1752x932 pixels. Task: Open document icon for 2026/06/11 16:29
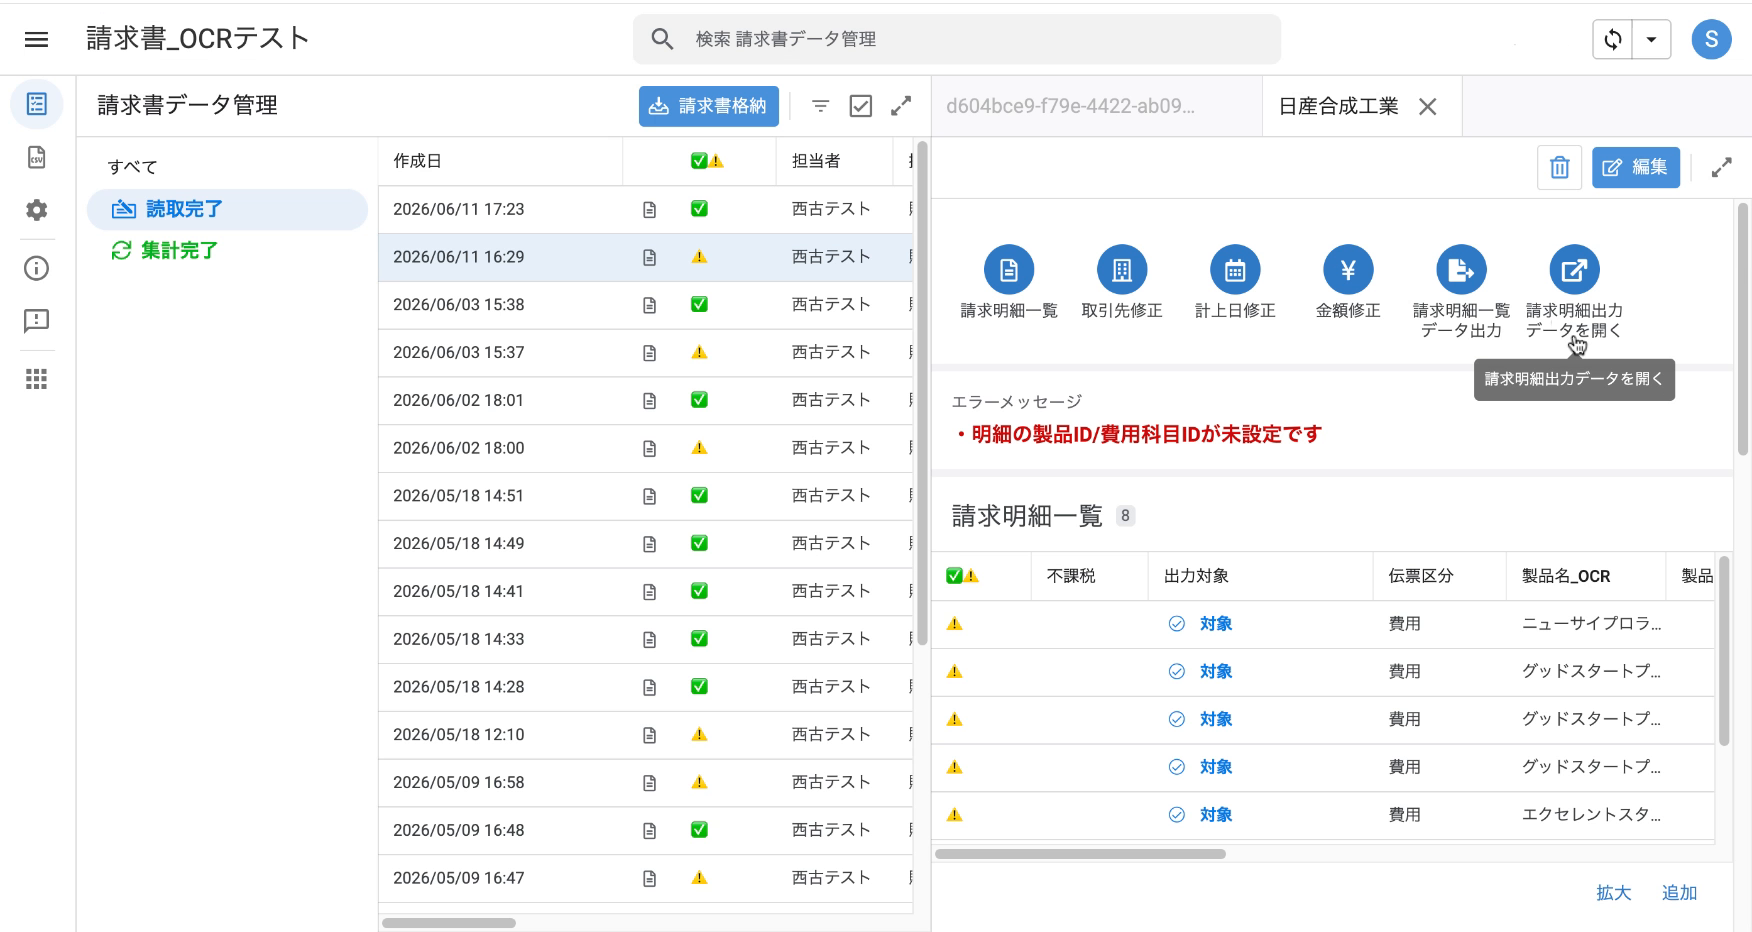point(649,258)
